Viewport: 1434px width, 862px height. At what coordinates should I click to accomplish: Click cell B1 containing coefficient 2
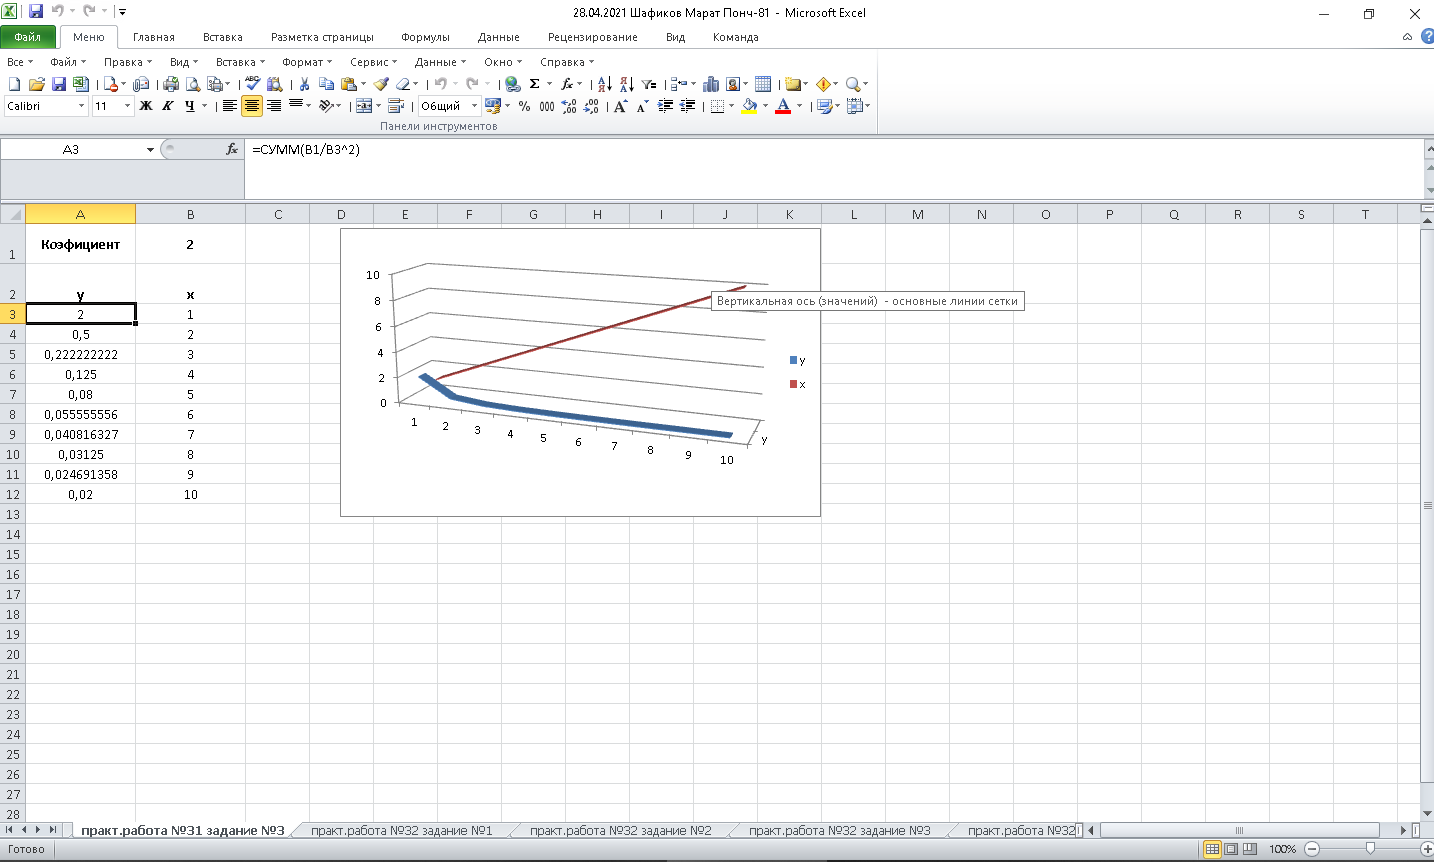tap(190, 244)
